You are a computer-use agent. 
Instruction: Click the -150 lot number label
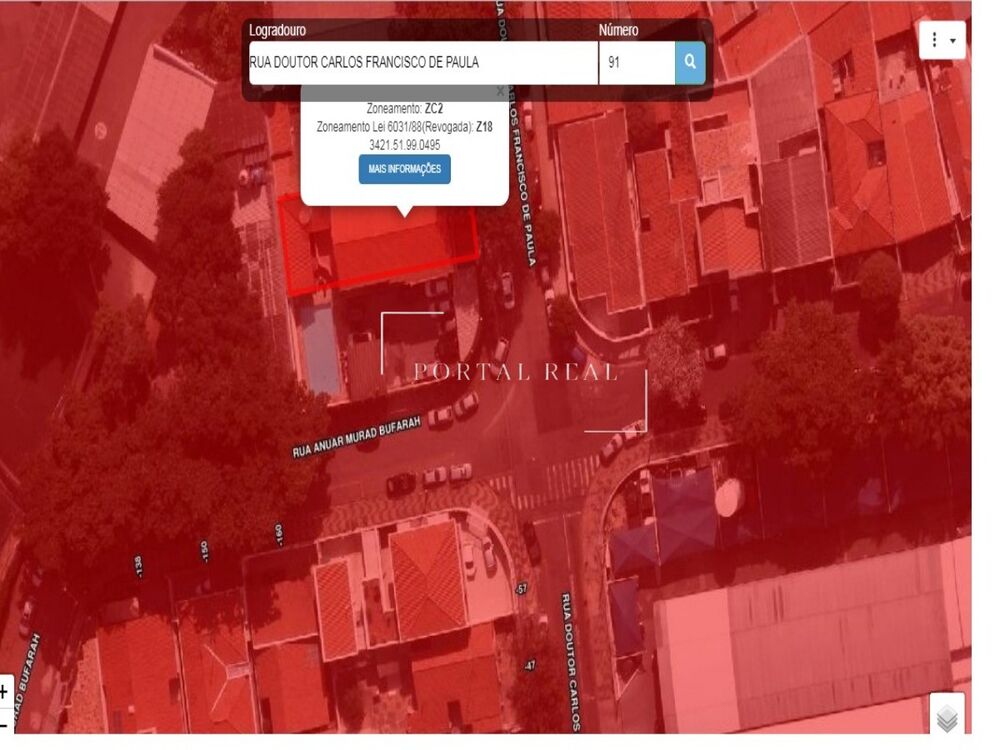coord(204,552)
